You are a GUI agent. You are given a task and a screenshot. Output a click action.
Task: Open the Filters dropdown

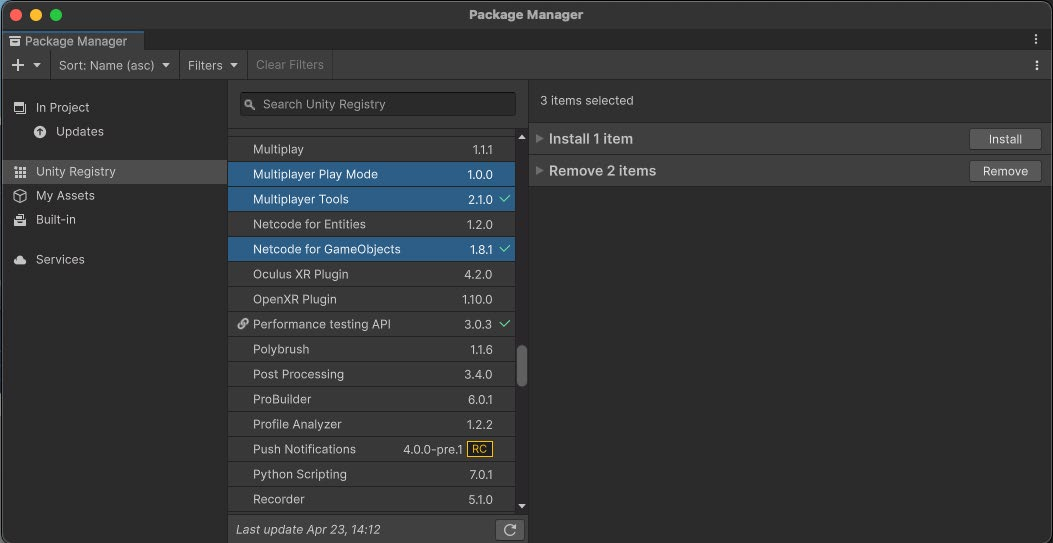click(213, 65)
